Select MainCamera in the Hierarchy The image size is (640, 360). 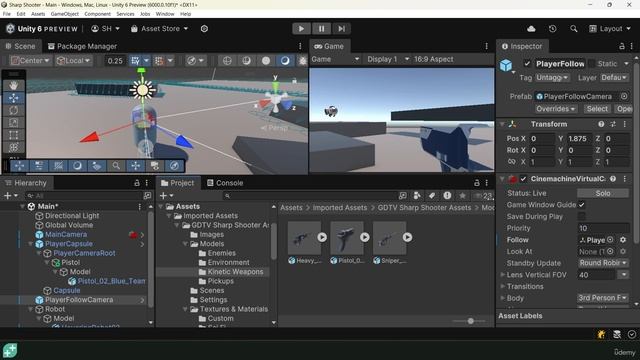pyautogui.click(x=66, y=234)
